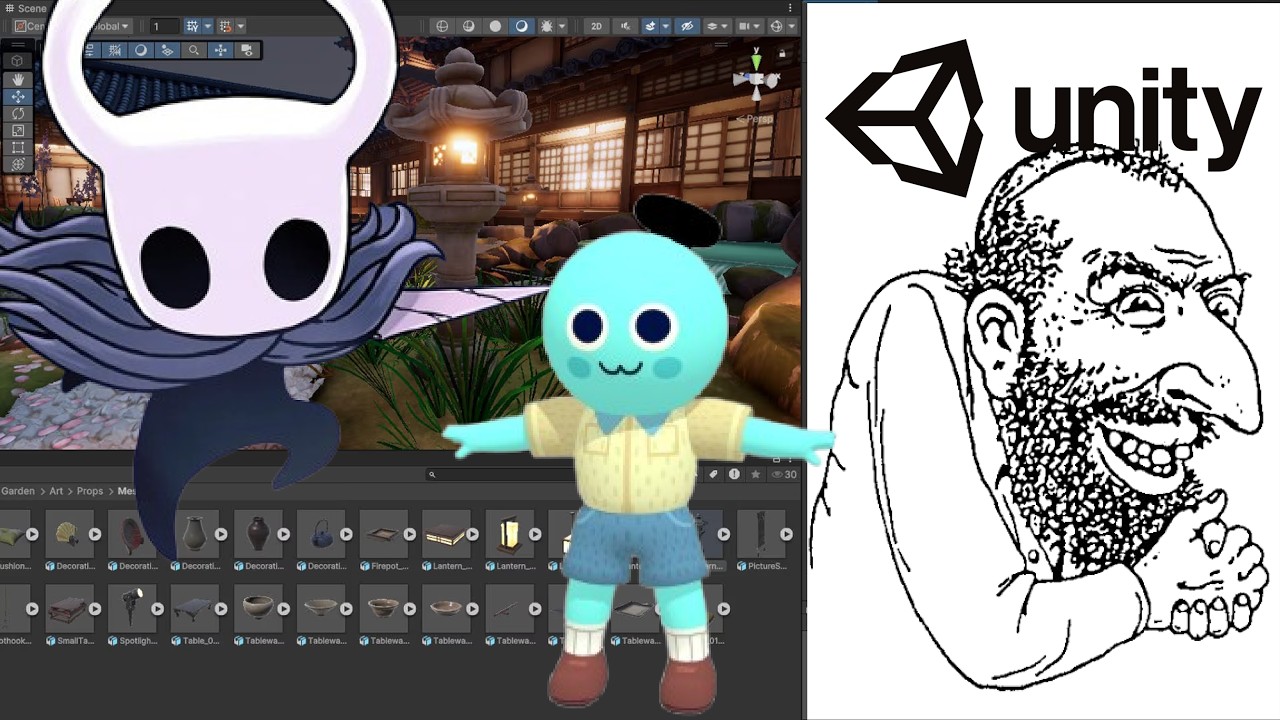This screenshot has width=1280, height=720.
Task: Select the Spotligh... asset thumbnail
Action: [x=131, y=608]
